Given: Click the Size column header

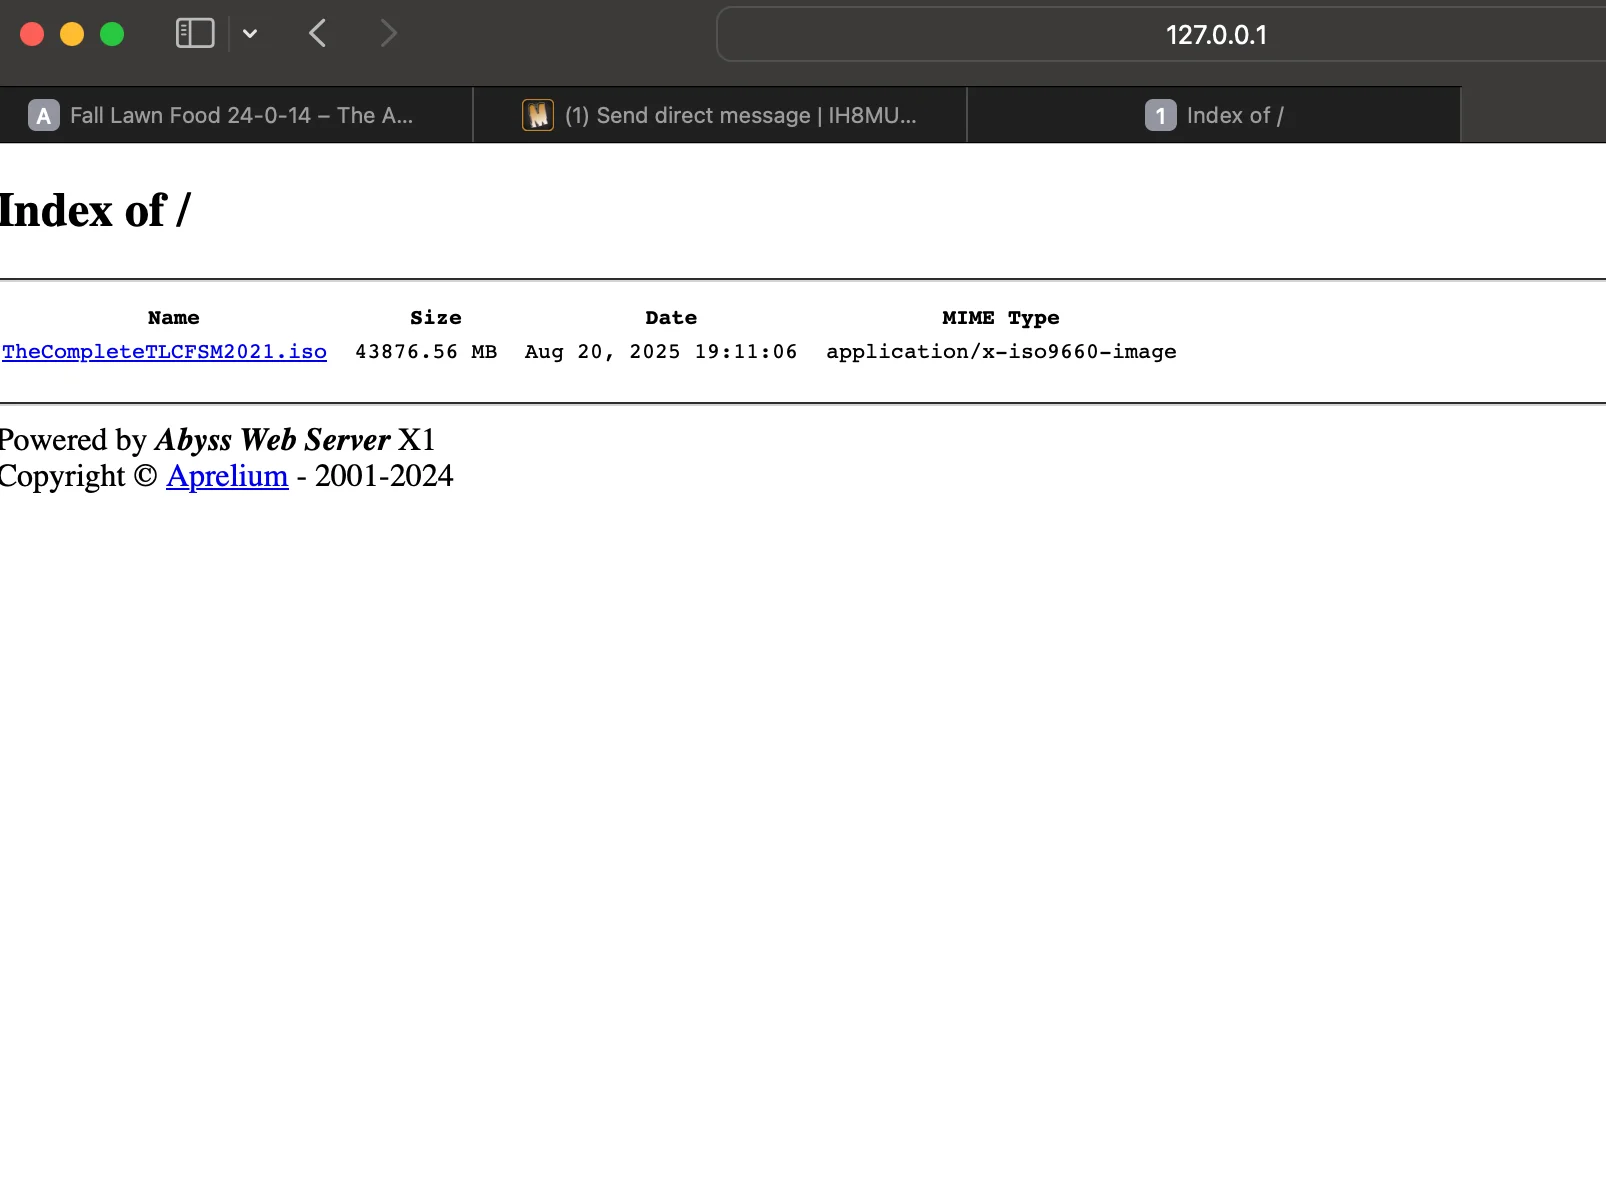Looking at the screenshot, I should (x=436, y=318).
